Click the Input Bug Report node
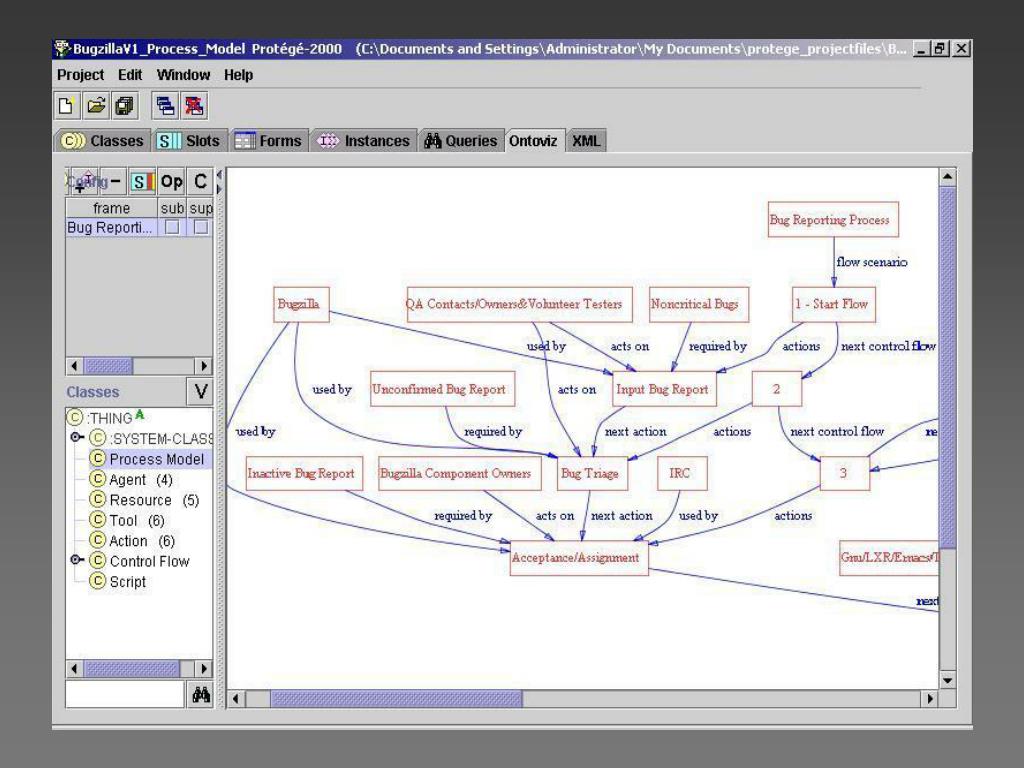The image size is (1024, 768). 664,389
